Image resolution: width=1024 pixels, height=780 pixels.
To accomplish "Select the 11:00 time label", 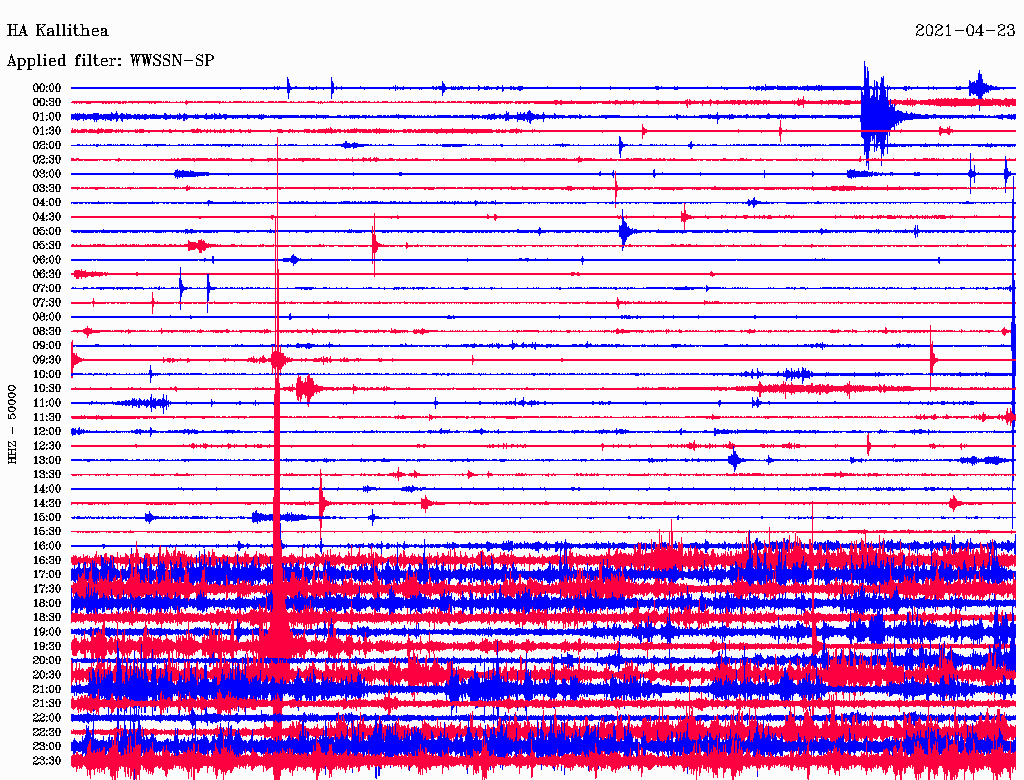I will [47, 404].
